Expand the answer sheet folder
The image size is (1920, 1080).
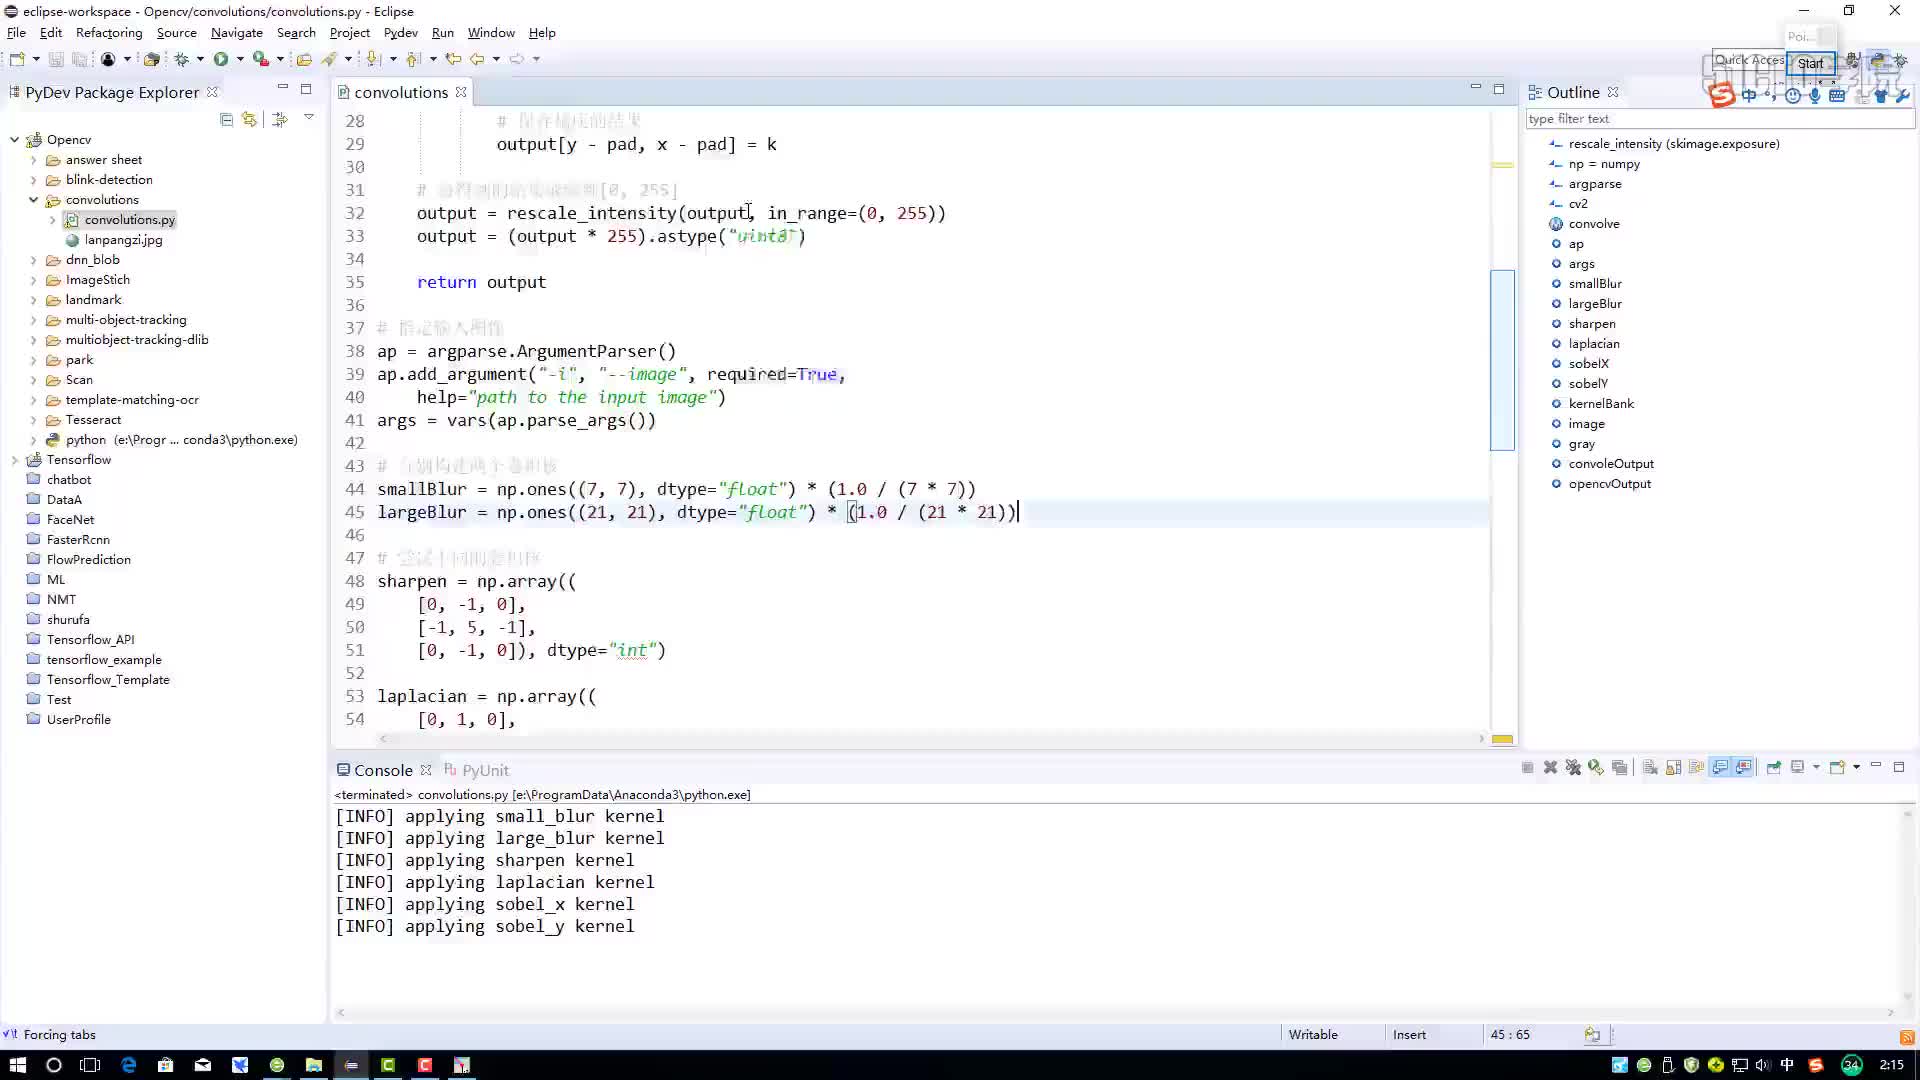click(x=33, y=160)
